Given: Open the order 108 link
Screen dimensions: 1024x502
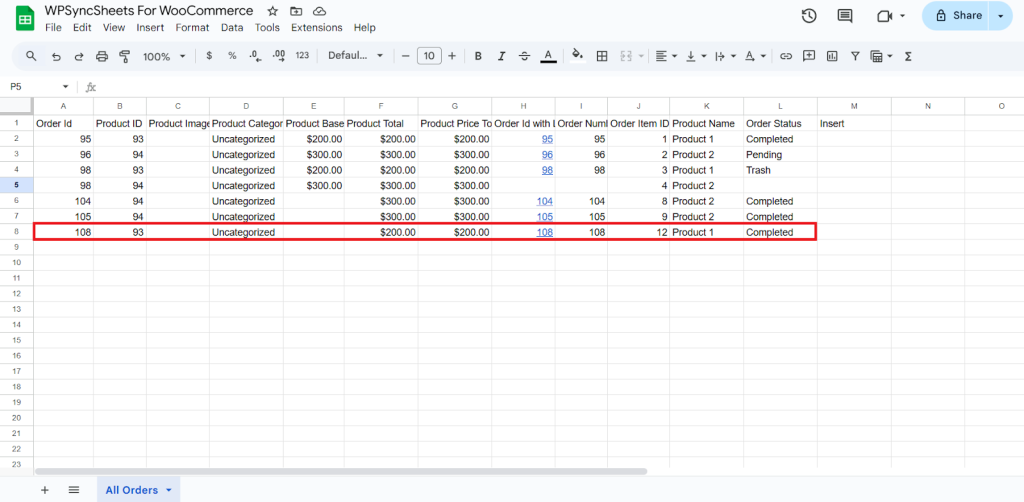Looking at the screenshot, I should (545, 232).
